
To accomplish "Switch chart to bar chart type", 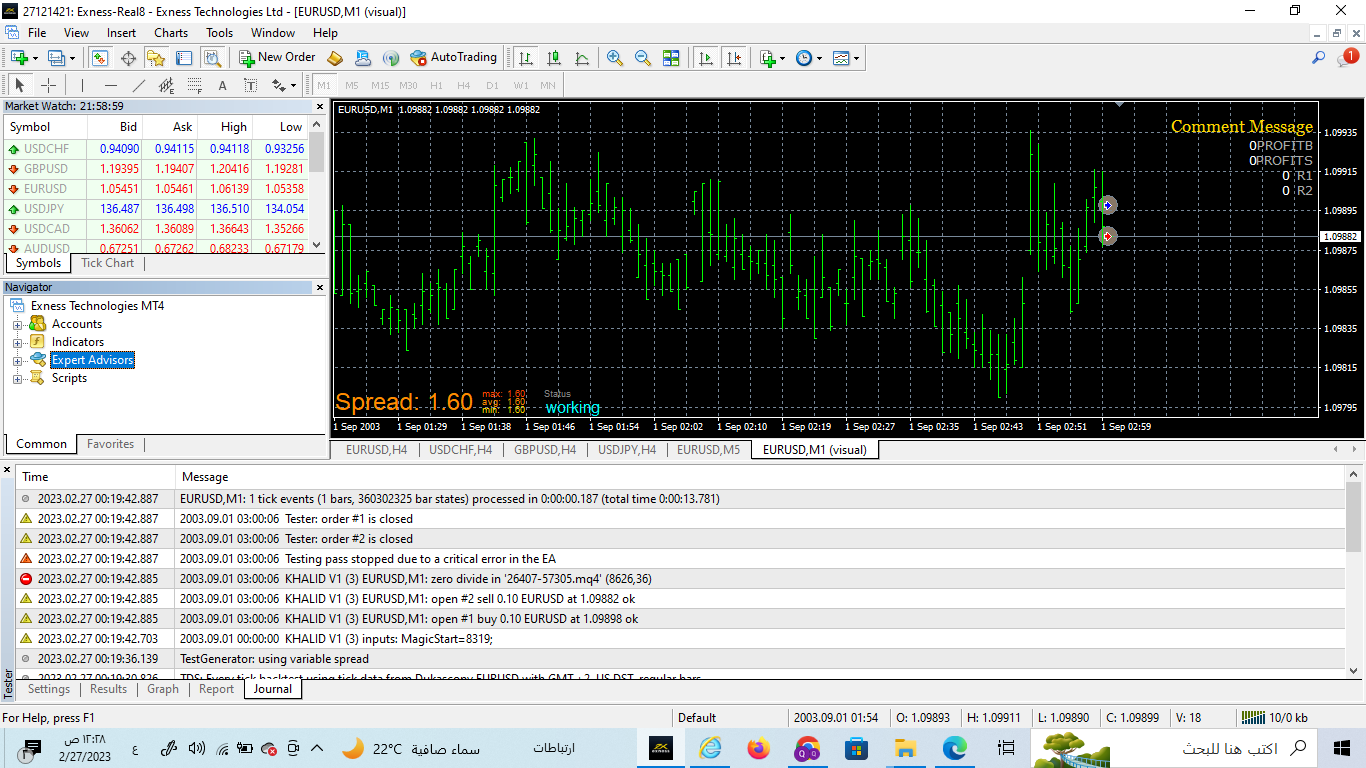I will pyautogui.click(x=526, y=58).
